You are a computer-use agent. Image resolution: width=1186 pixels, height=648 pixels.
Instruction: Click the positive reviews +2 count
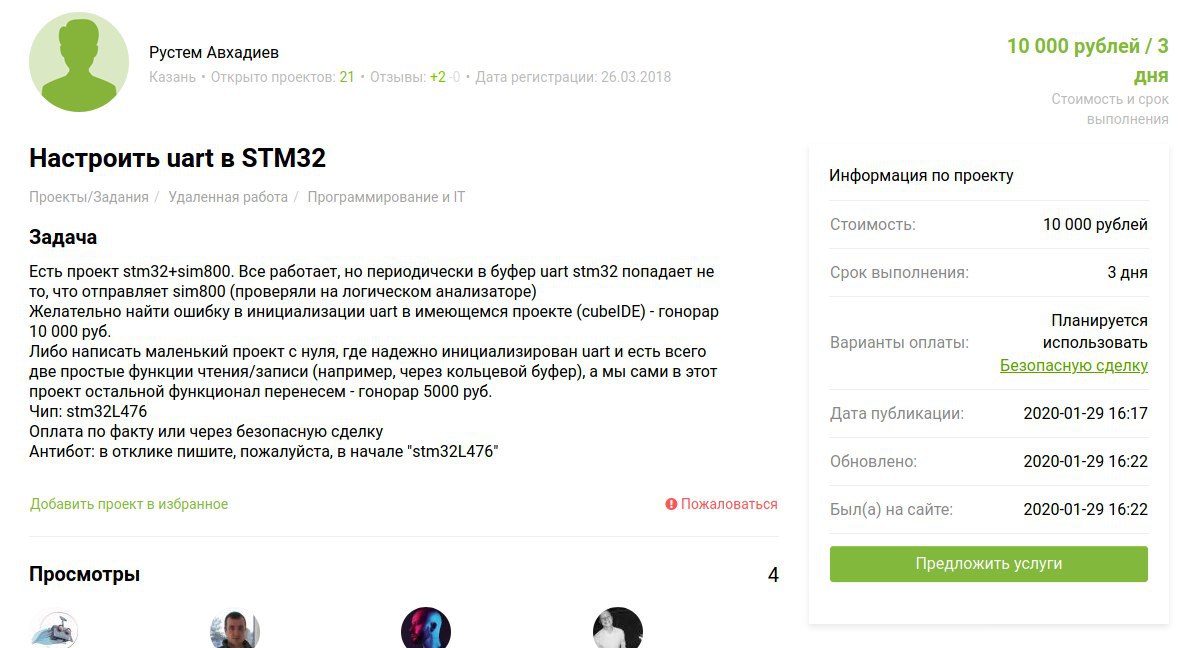pos(437,77)
